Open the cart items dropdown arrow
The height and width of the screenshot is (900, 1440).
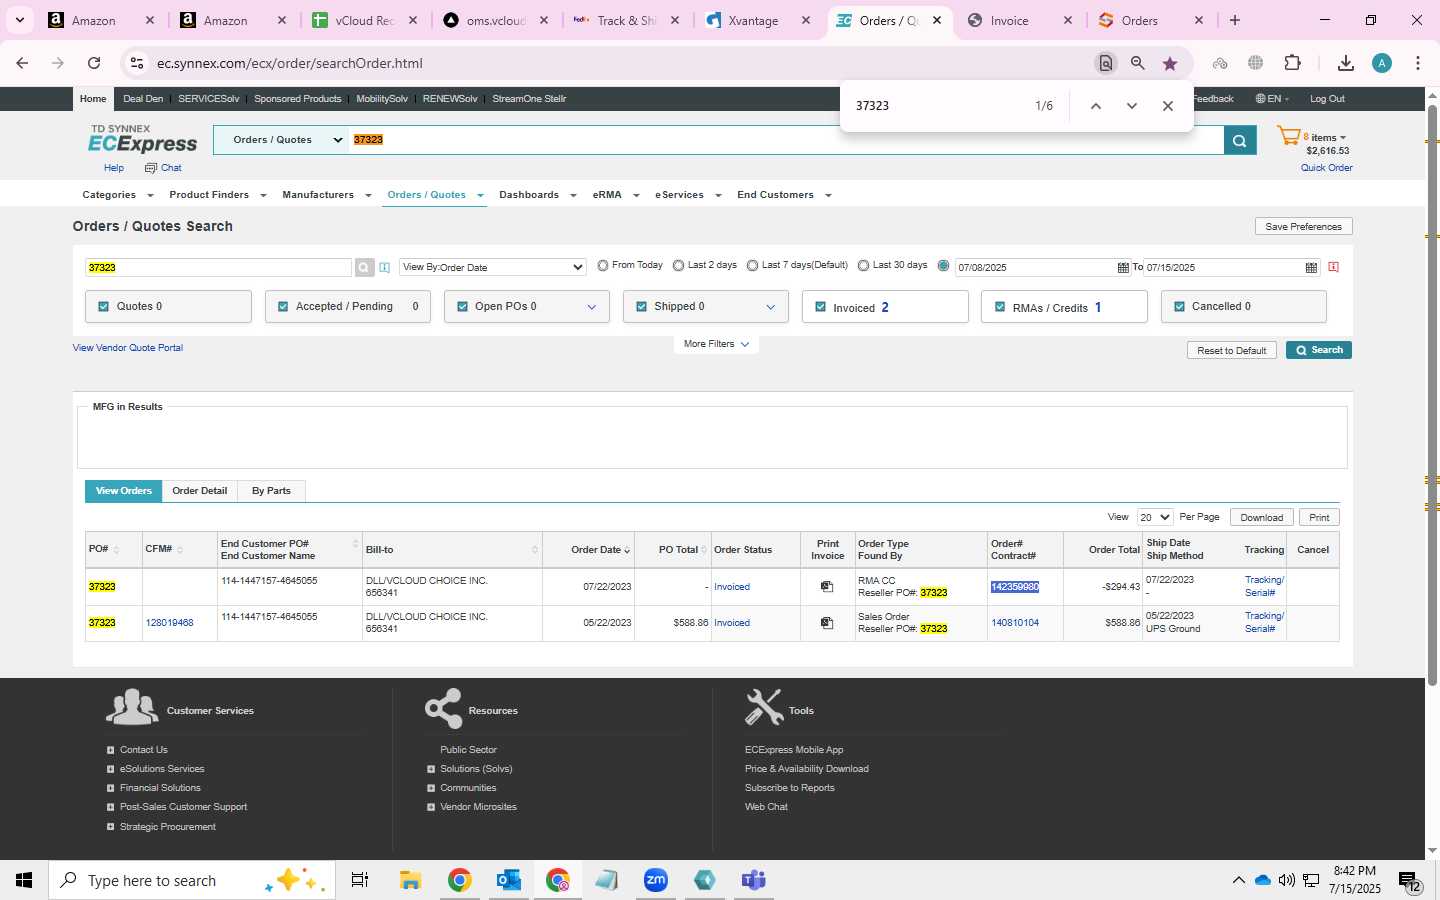pos(1342,138)
